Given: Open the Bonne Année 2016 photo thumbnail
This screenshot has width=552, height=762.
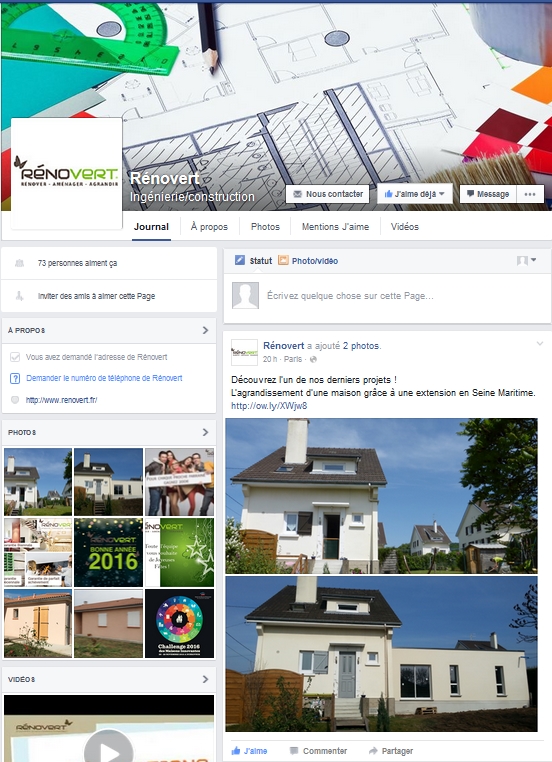Looking at the screenshot, I should [x=108, y=552].
